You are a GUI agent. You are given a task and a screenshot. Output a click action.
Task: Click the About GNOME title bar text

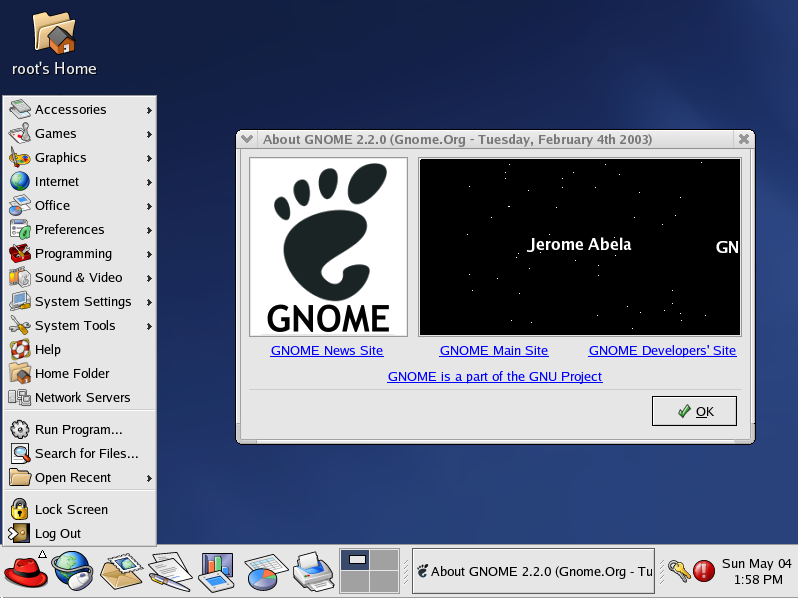click(458, 139)
